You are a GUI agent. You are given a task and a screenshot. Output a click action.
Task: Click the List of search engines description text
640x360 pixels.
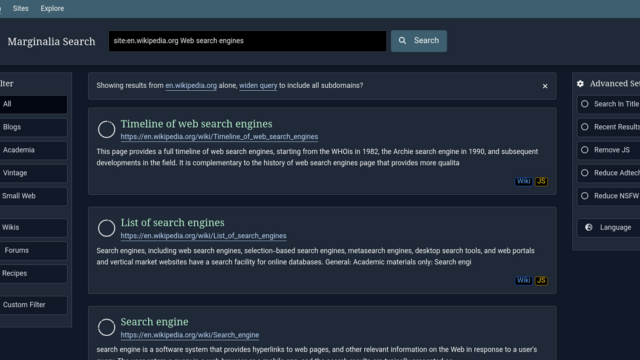click(x=316, y=256)
